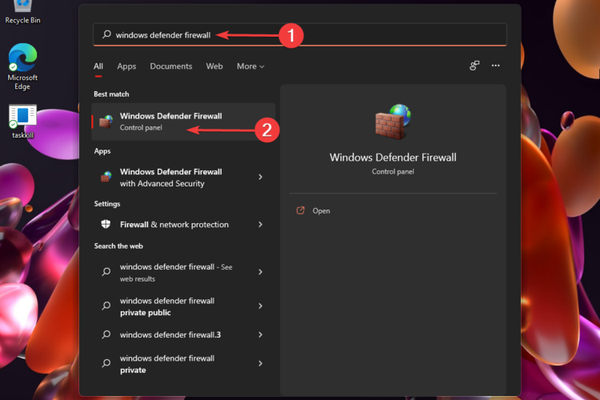Select the Web filter tab
Screen dimensions: 600x400
tap(214, 66)
